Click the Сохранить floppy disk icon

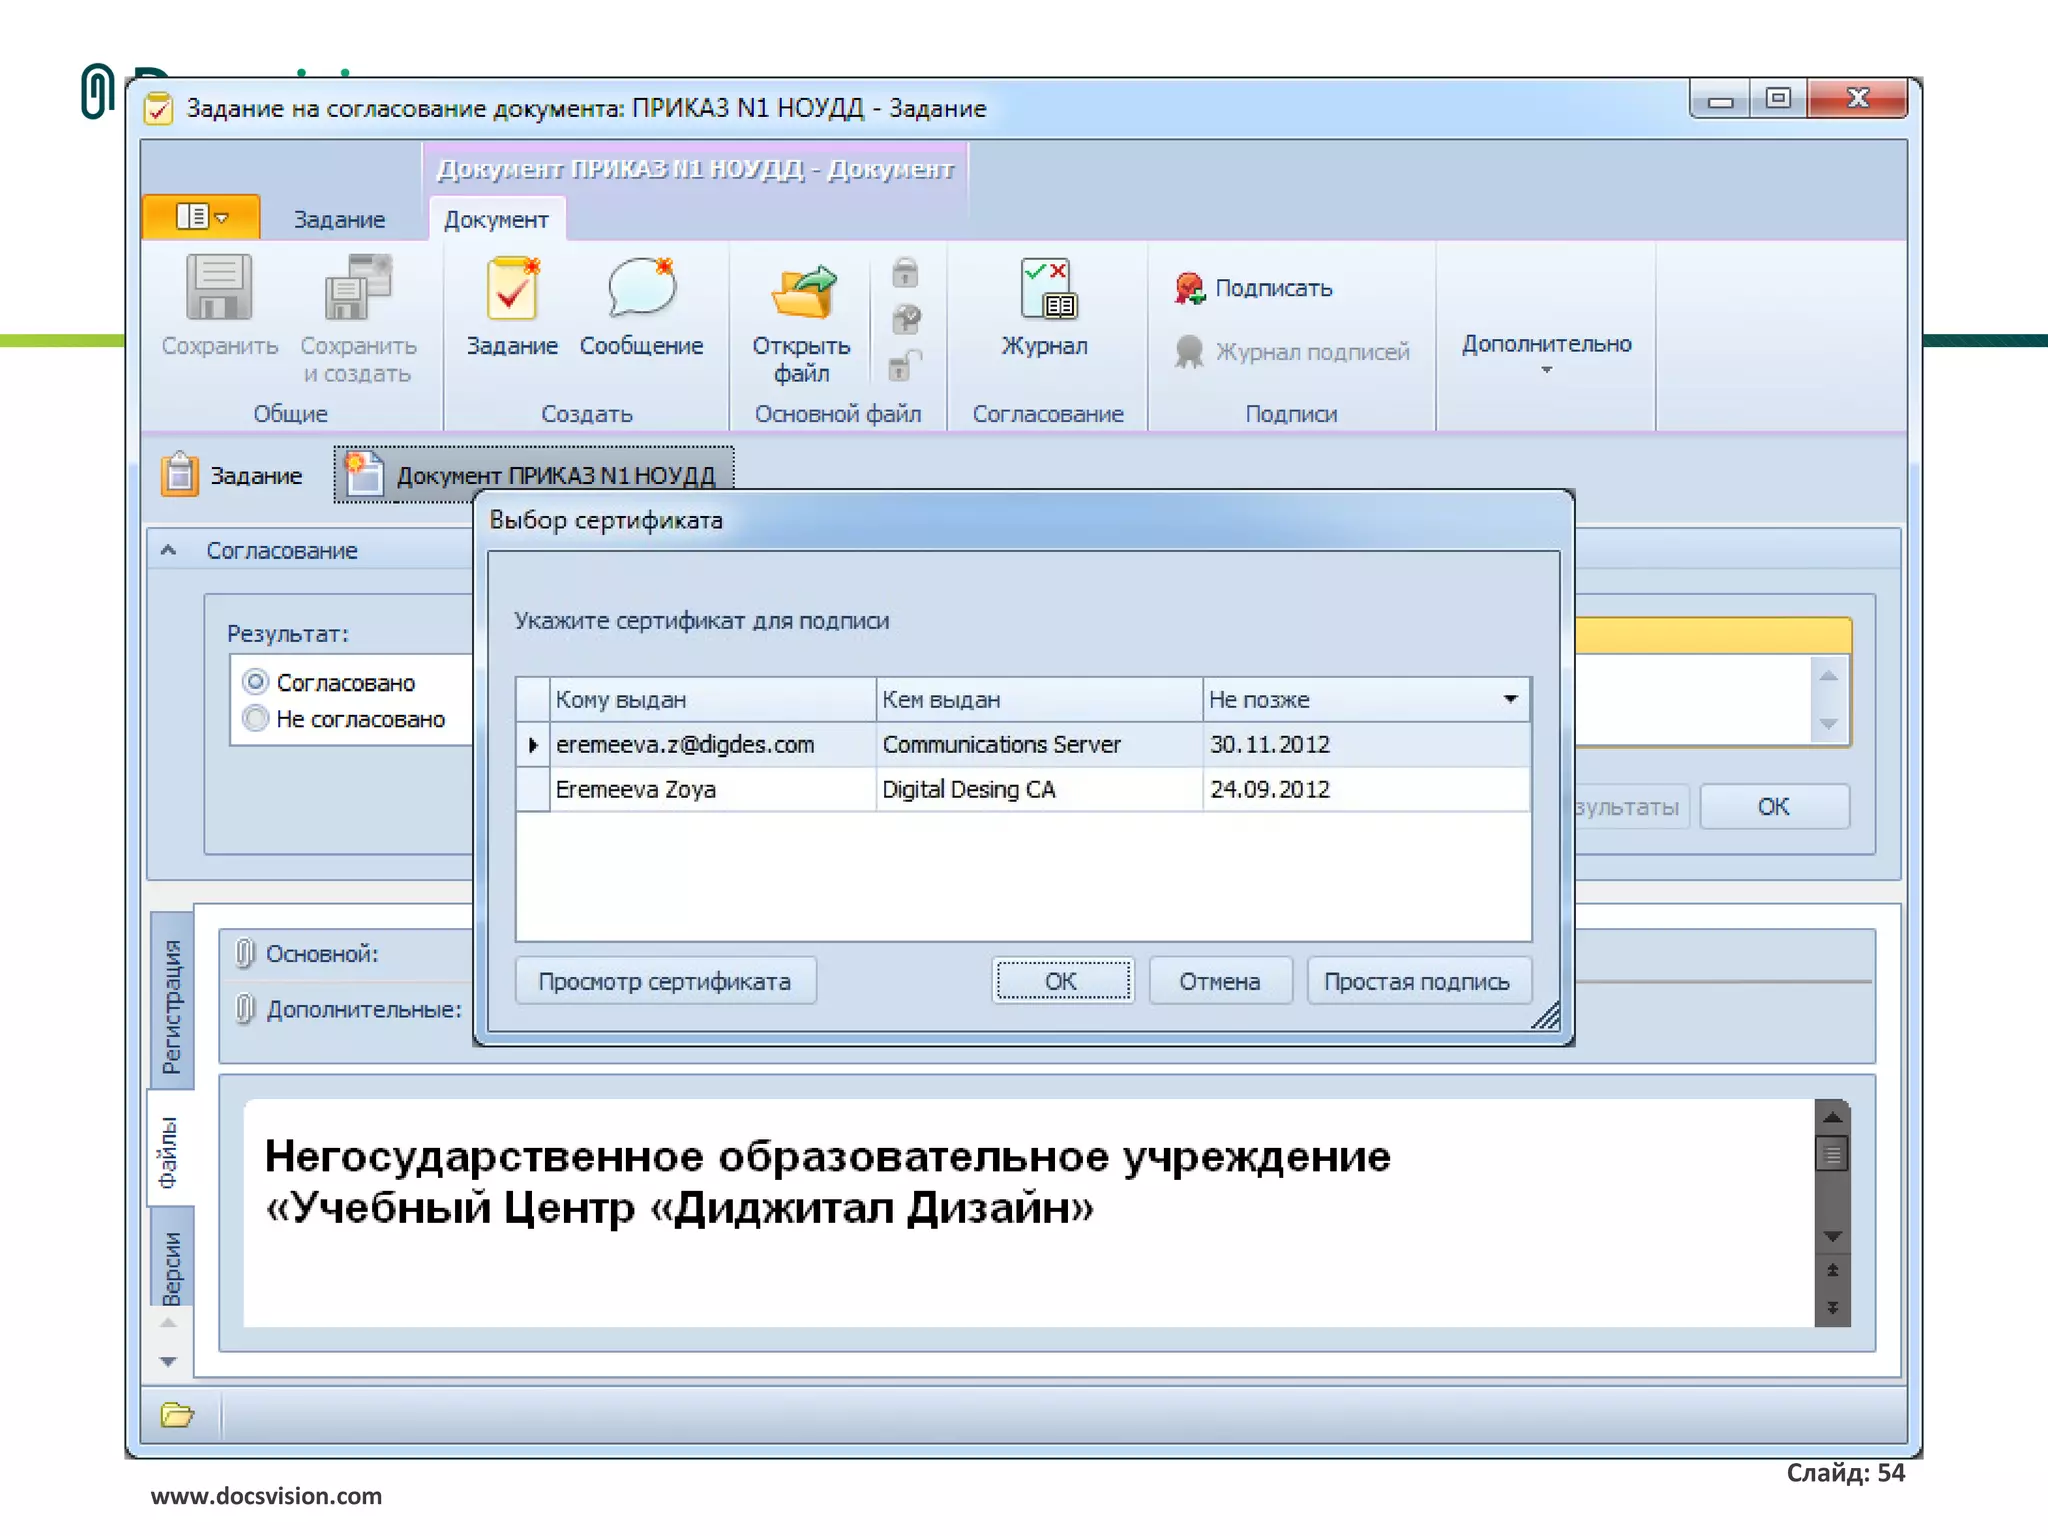[219, 288]
